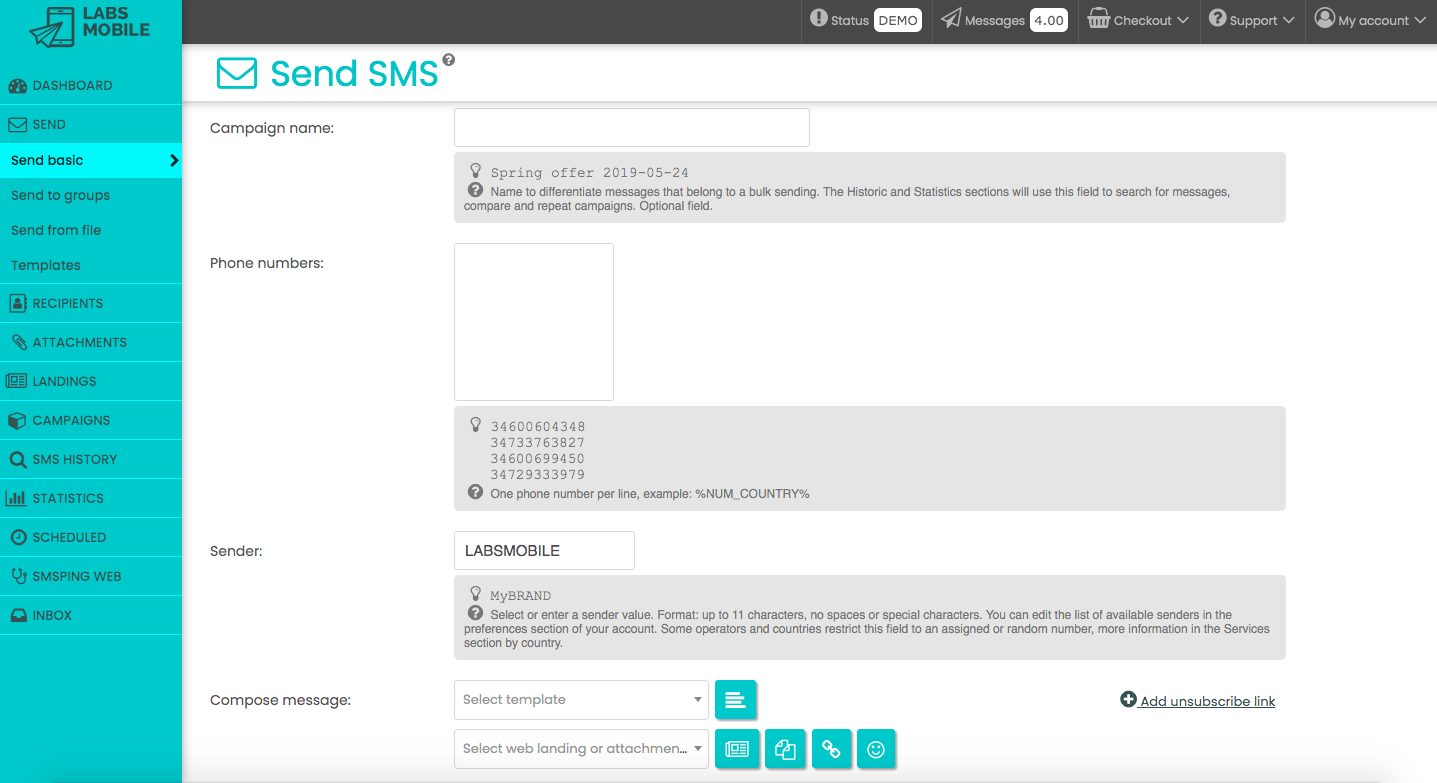Focus the Campaign name input field
This screenshot has height=783, width=1437.
click(x=632, y=128)
